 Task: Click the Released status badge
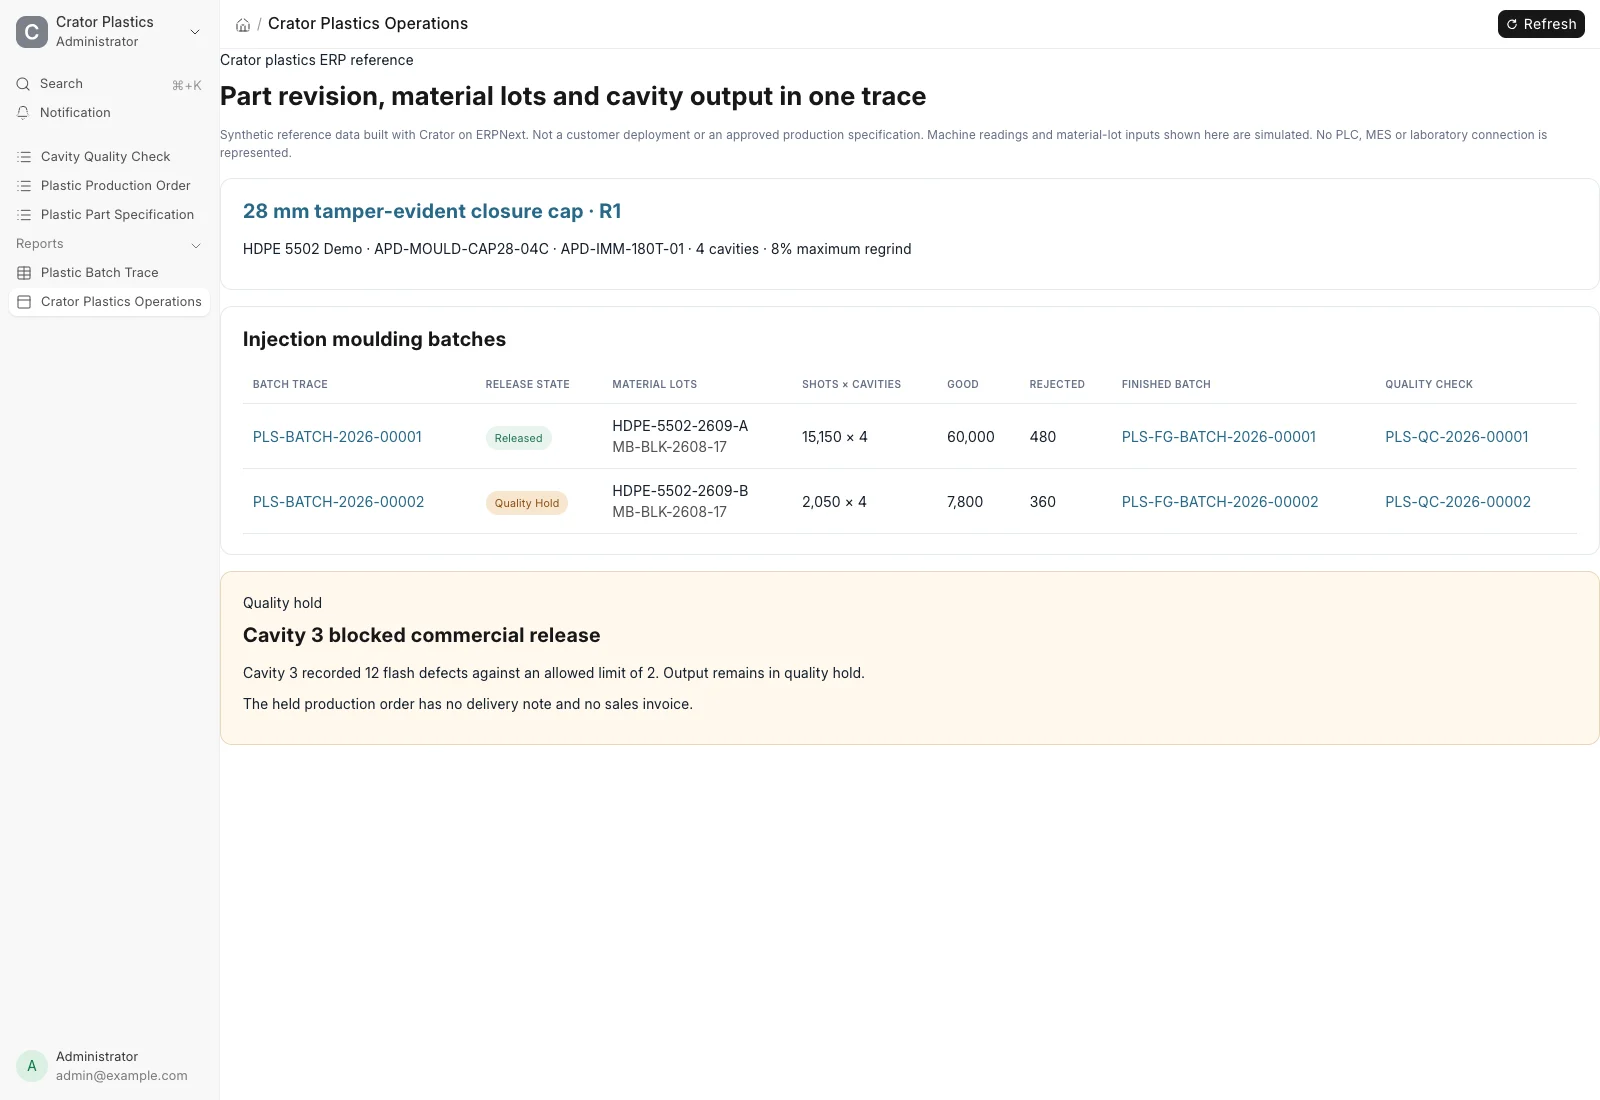click(518, 438)
